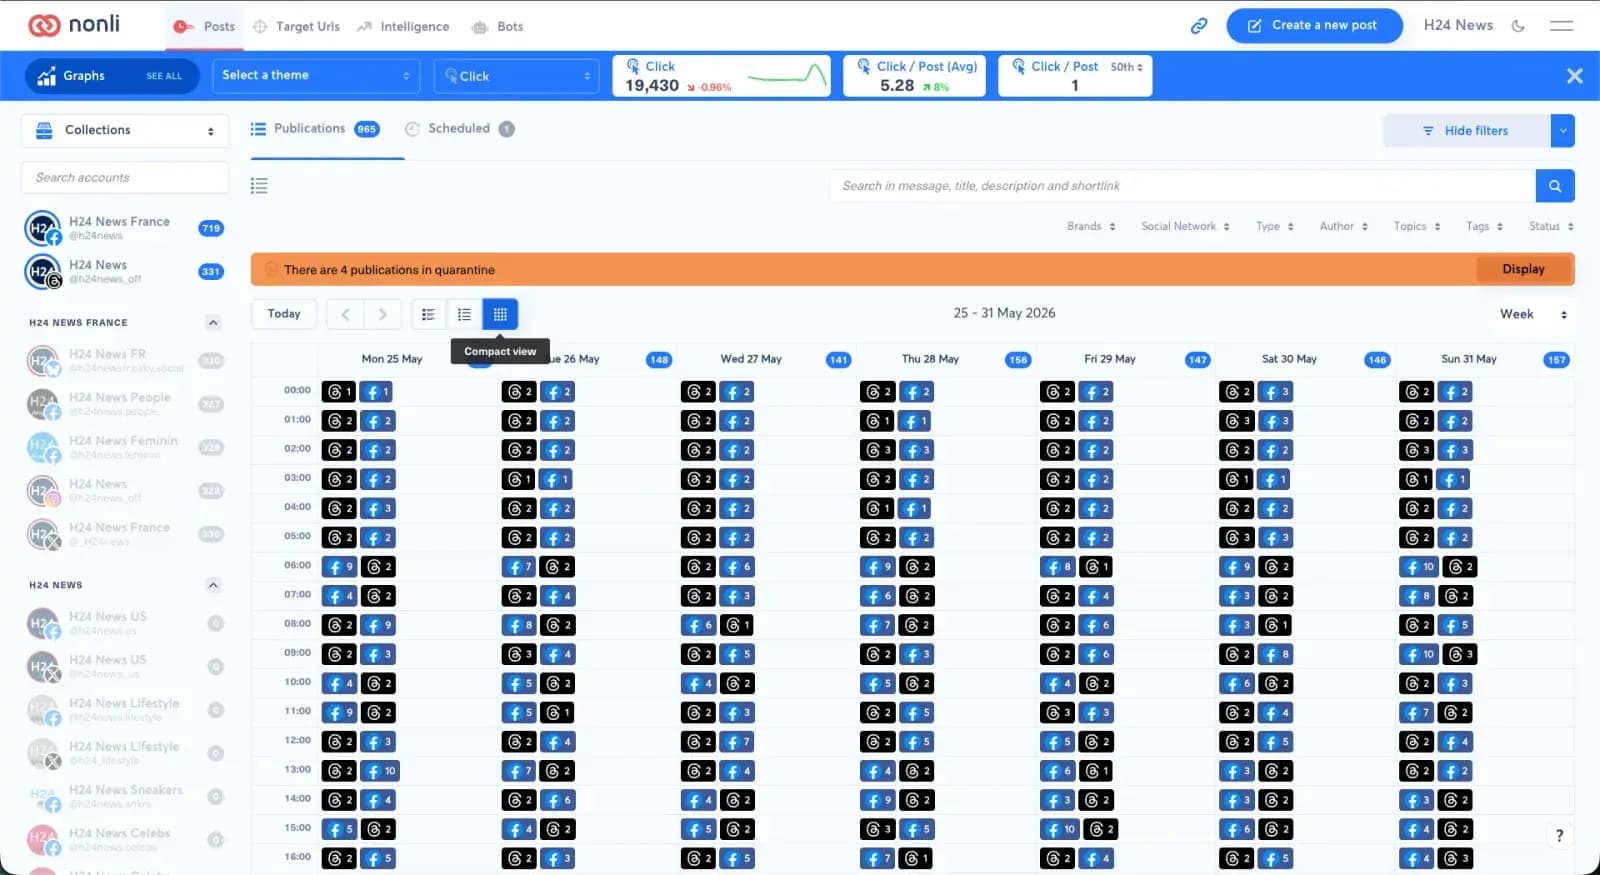1600x875 pixels.
Task: Toggle the H24 News Sneakers account
Action: tap(125, 796)
